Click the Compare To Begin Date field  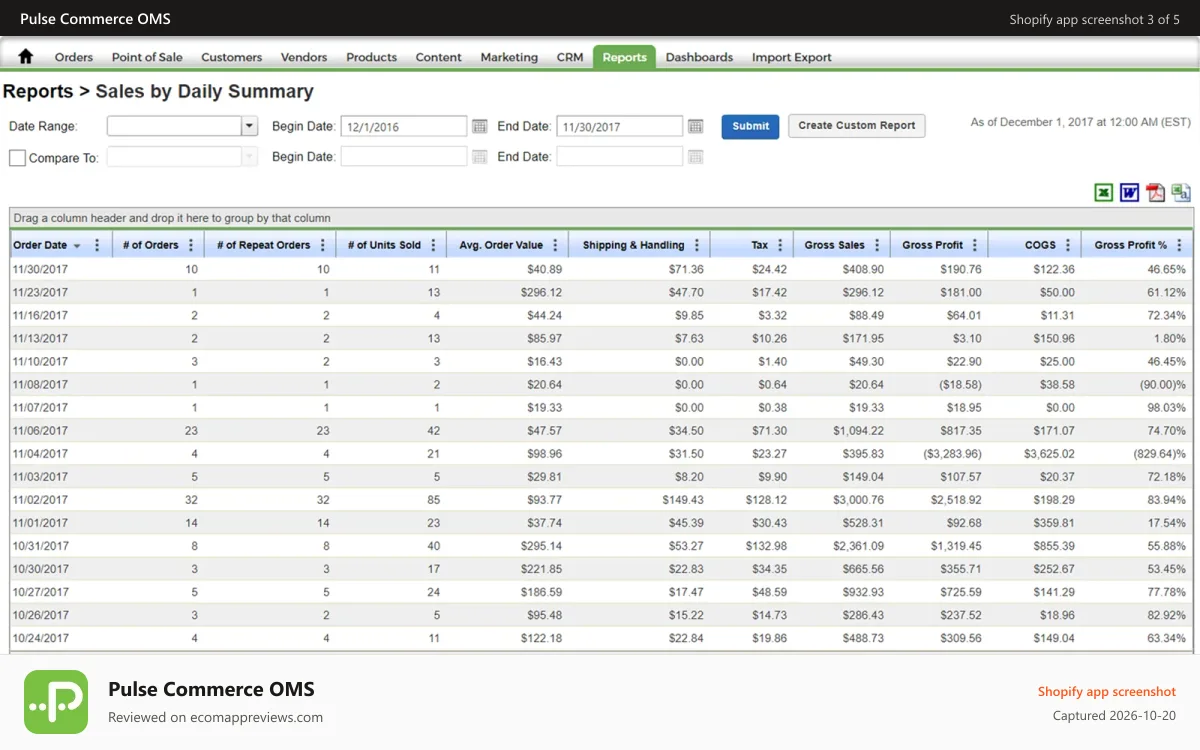coord(404,157)
